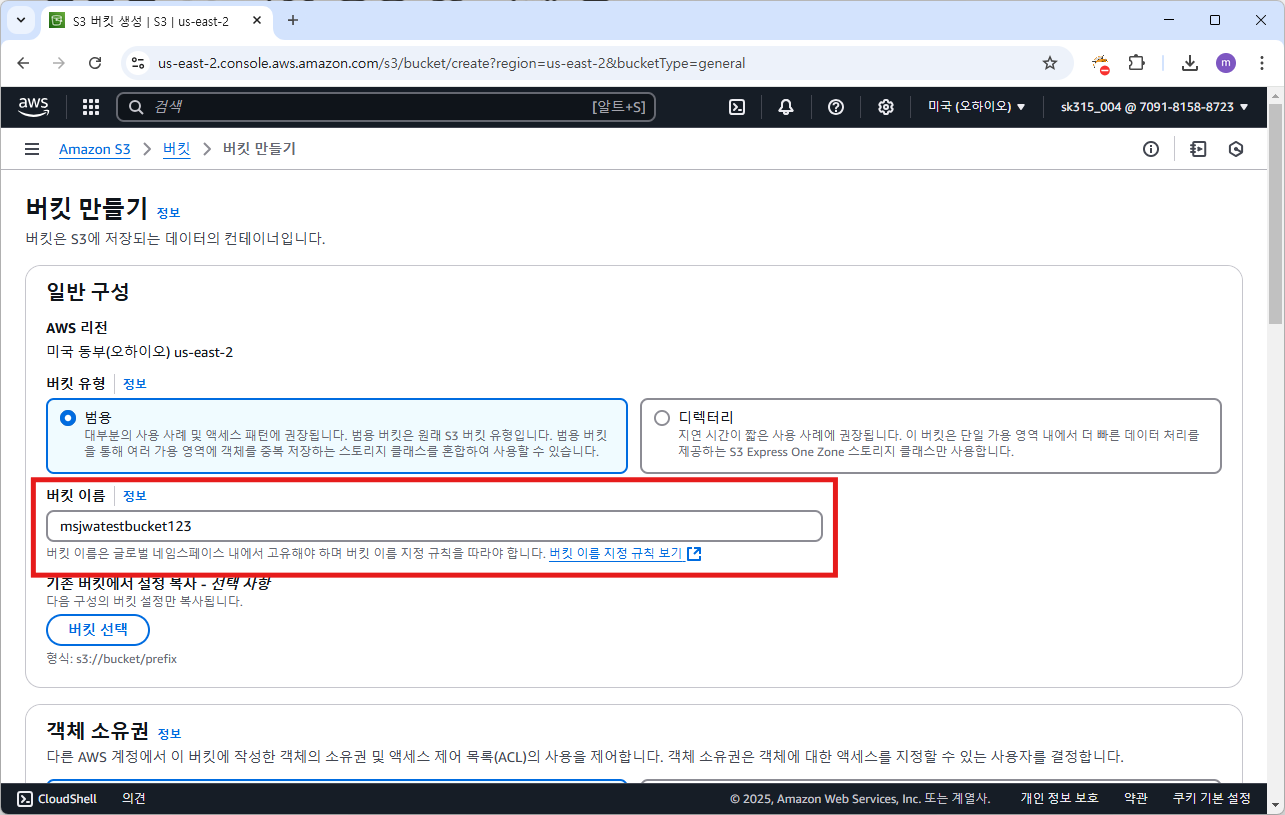Click the Amazon S3 breadcrumb link
1285x815 pixels.
(x=95, y=149)
